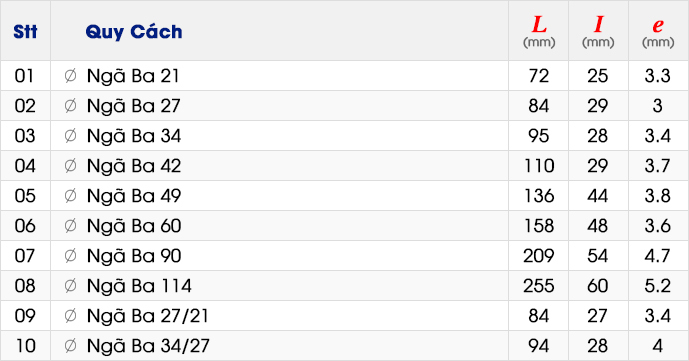Select the Ngã Ba 90 row label

point(134,256)
